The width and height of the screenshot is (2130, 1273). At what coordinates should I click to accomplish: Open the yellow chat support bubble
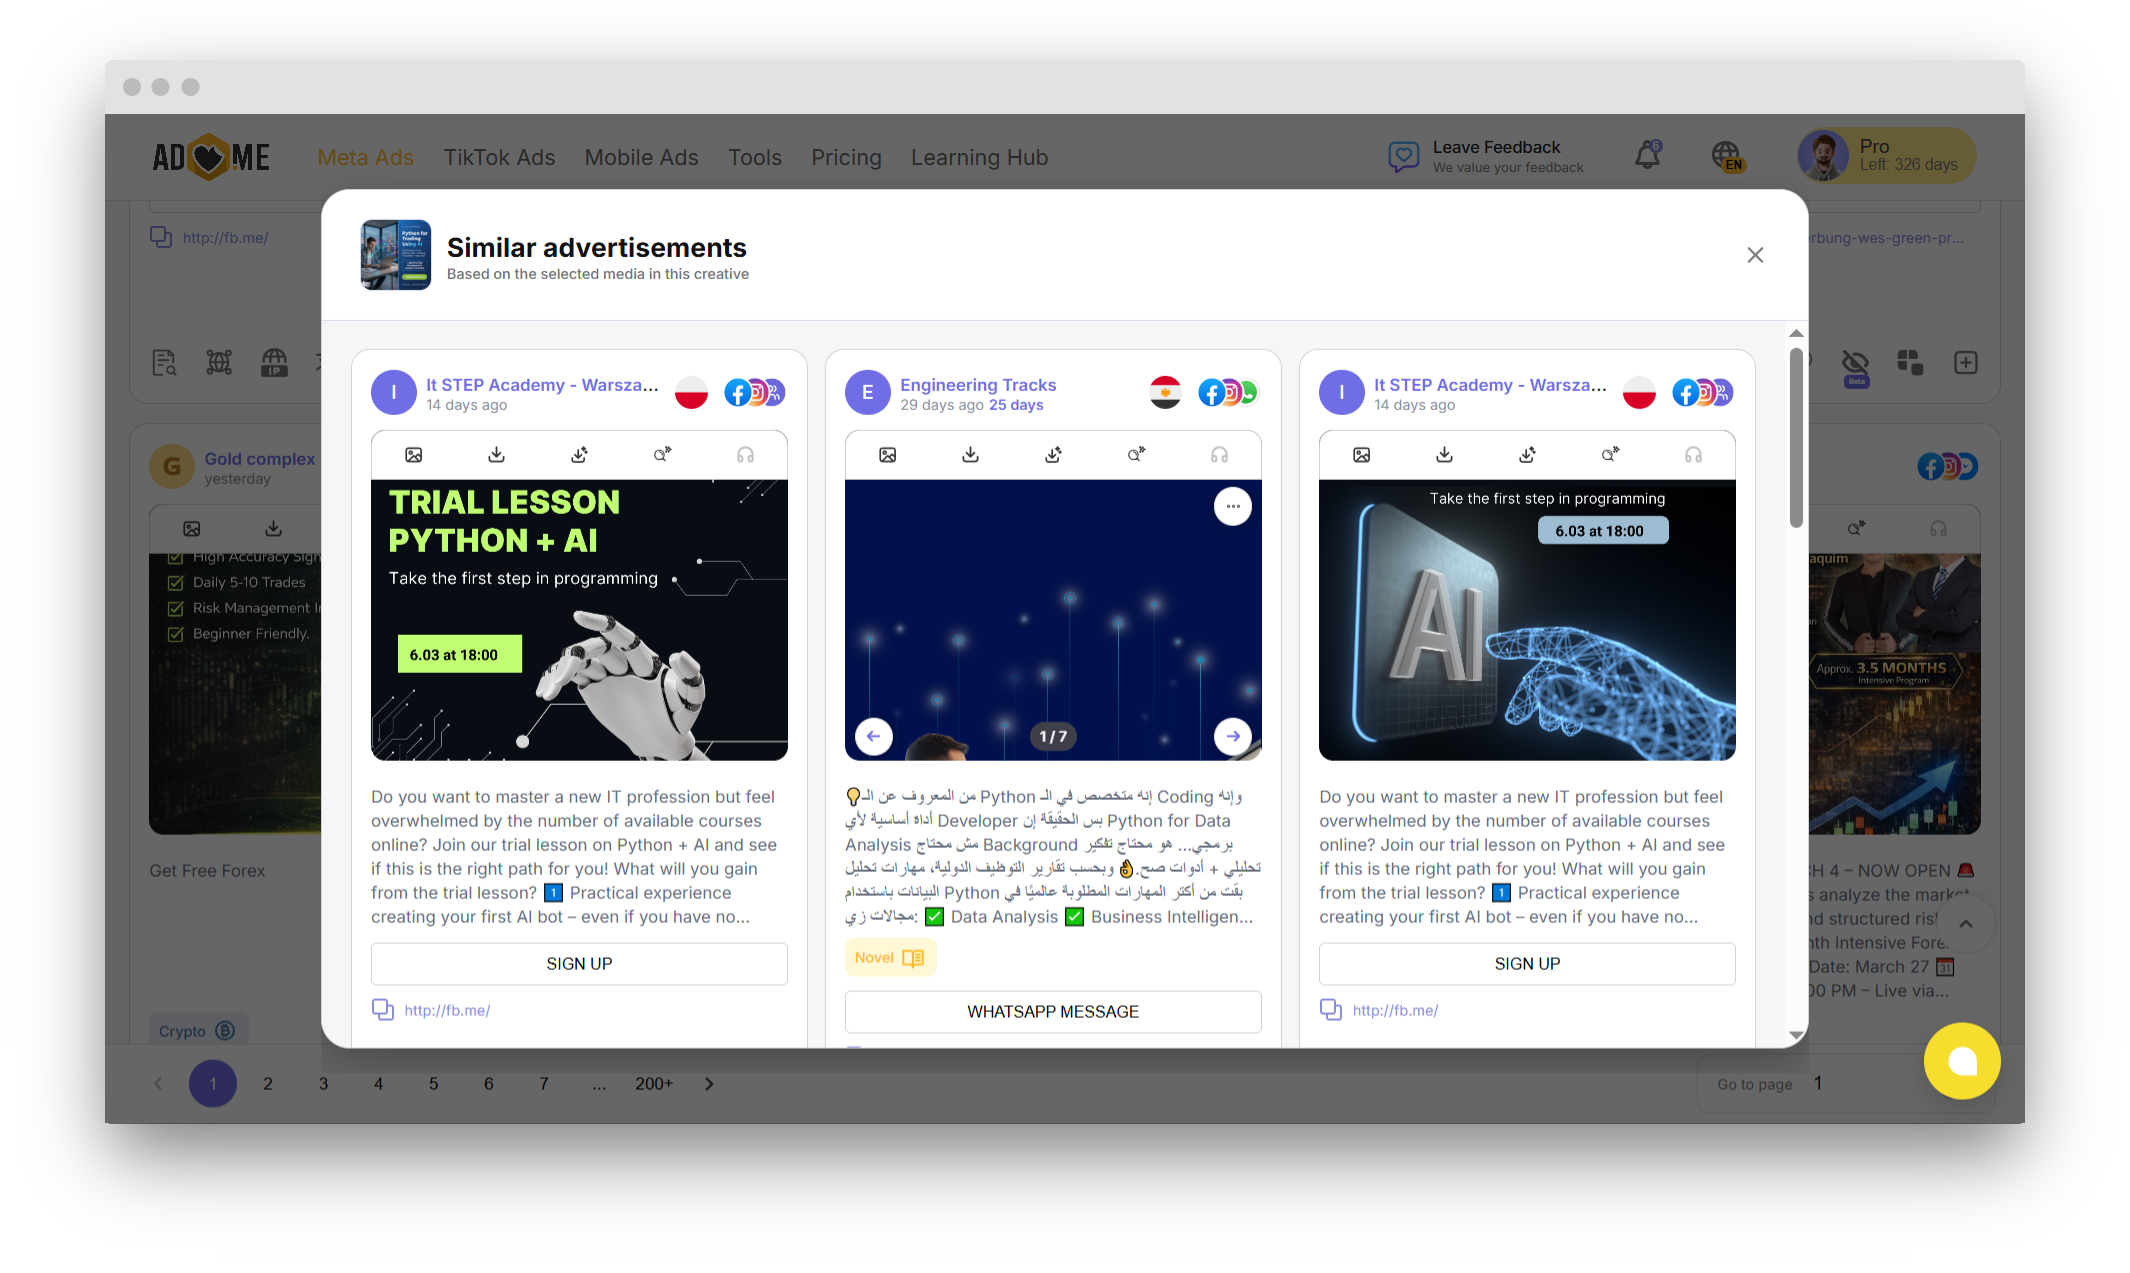click(x=1961, y=1061)
